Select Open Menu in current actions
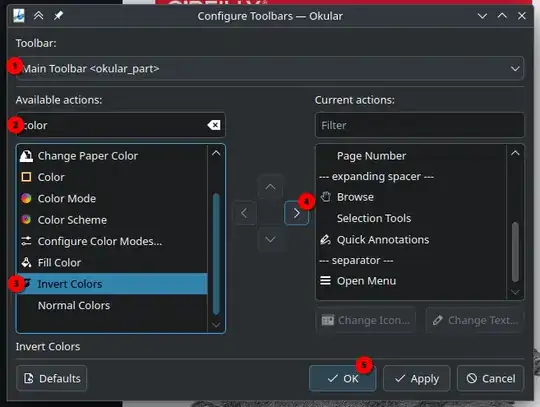 [x=412, y=281]
